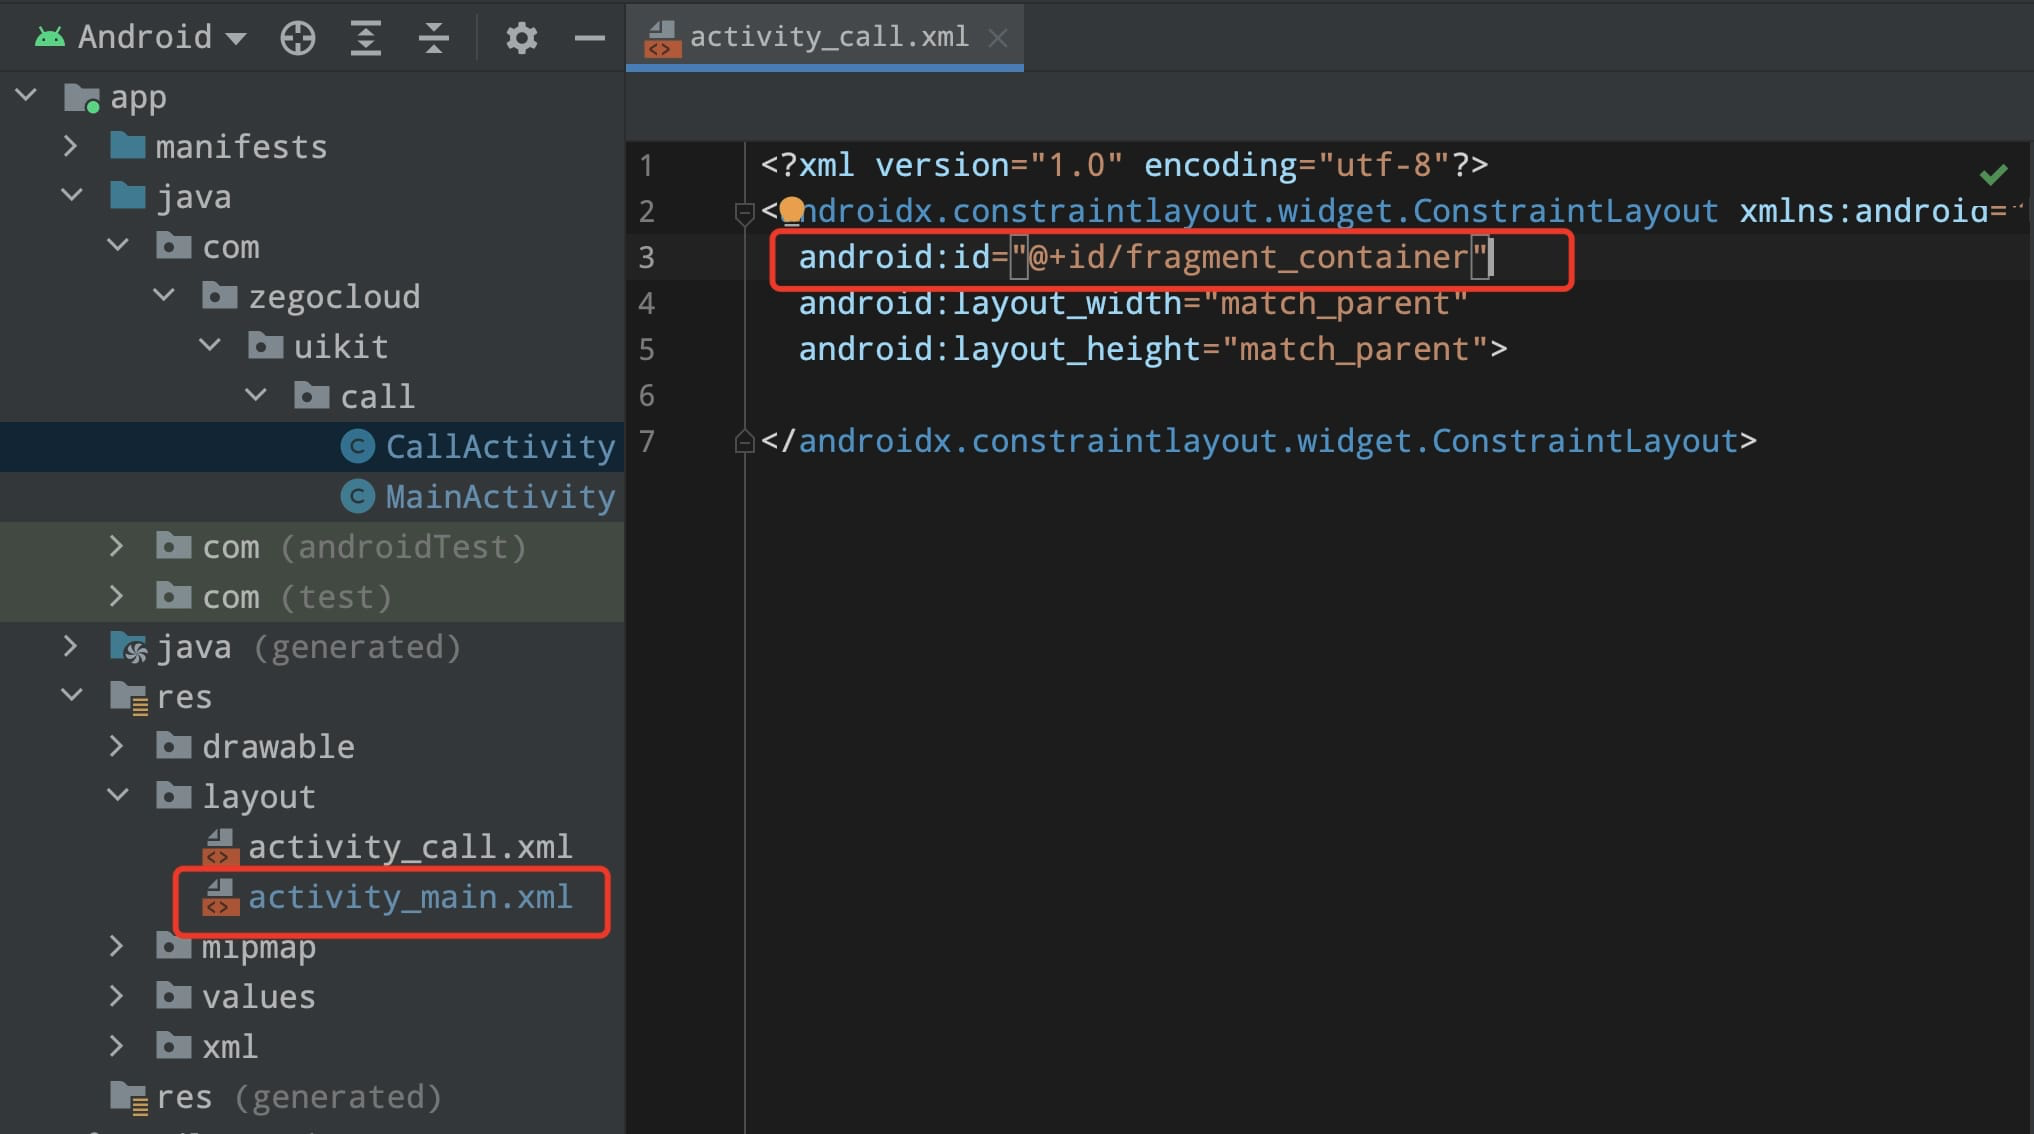Hide the project panel with minus icon

click(590, 38)
